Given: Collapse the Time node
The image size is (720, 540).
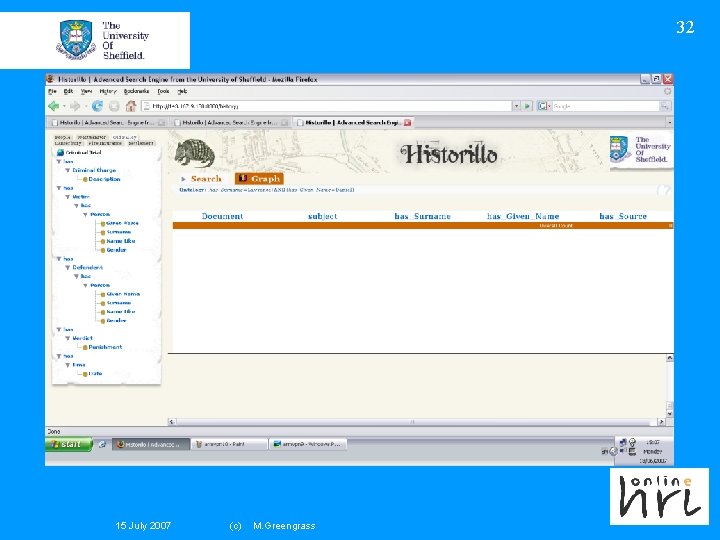Looking at the screenshot, I should (68, 365).
